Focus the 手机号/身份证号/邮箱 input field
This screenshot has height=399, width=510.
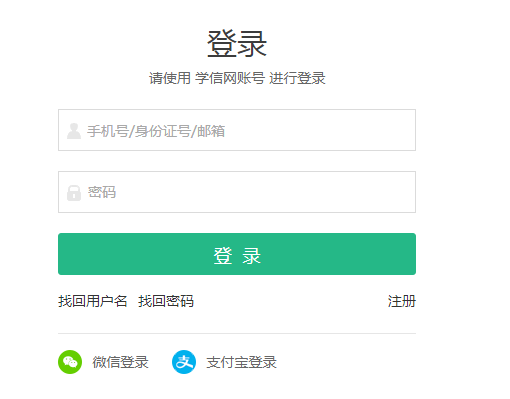point(237,130)
